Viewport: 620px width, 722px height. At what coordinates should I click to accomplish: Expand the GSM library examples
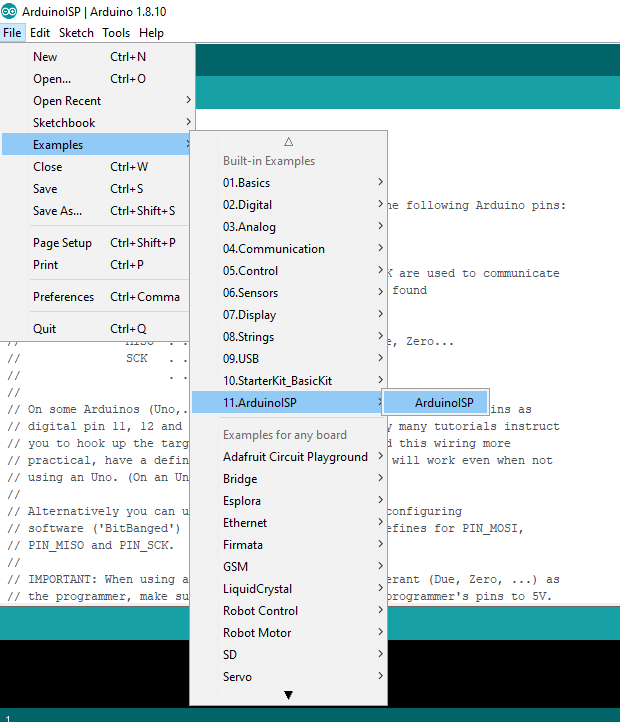point(288,567)
